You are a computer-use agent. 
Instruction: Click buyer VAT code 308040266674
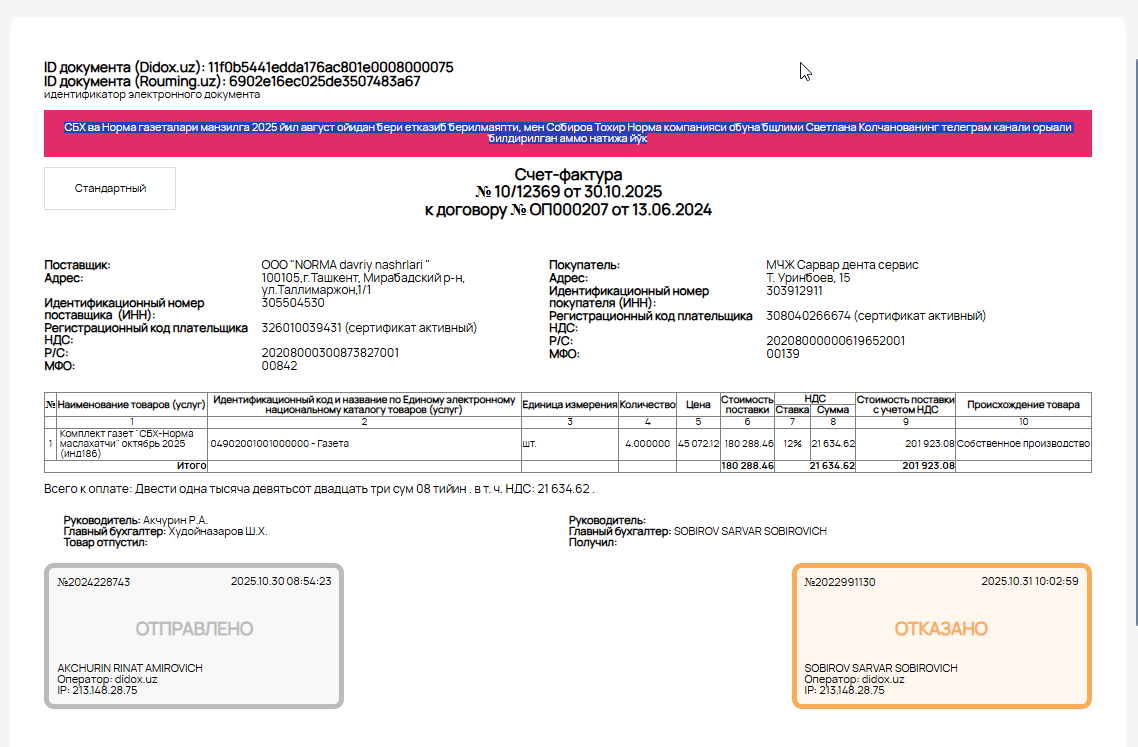point(876,316)
